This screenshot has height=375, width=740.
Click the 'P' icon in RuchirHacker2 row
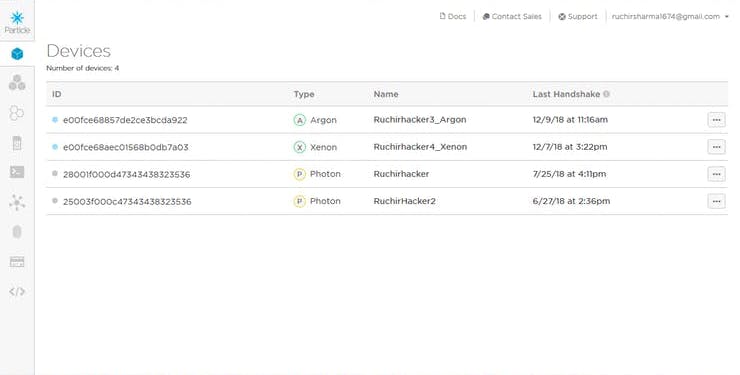tap(300, 201)
